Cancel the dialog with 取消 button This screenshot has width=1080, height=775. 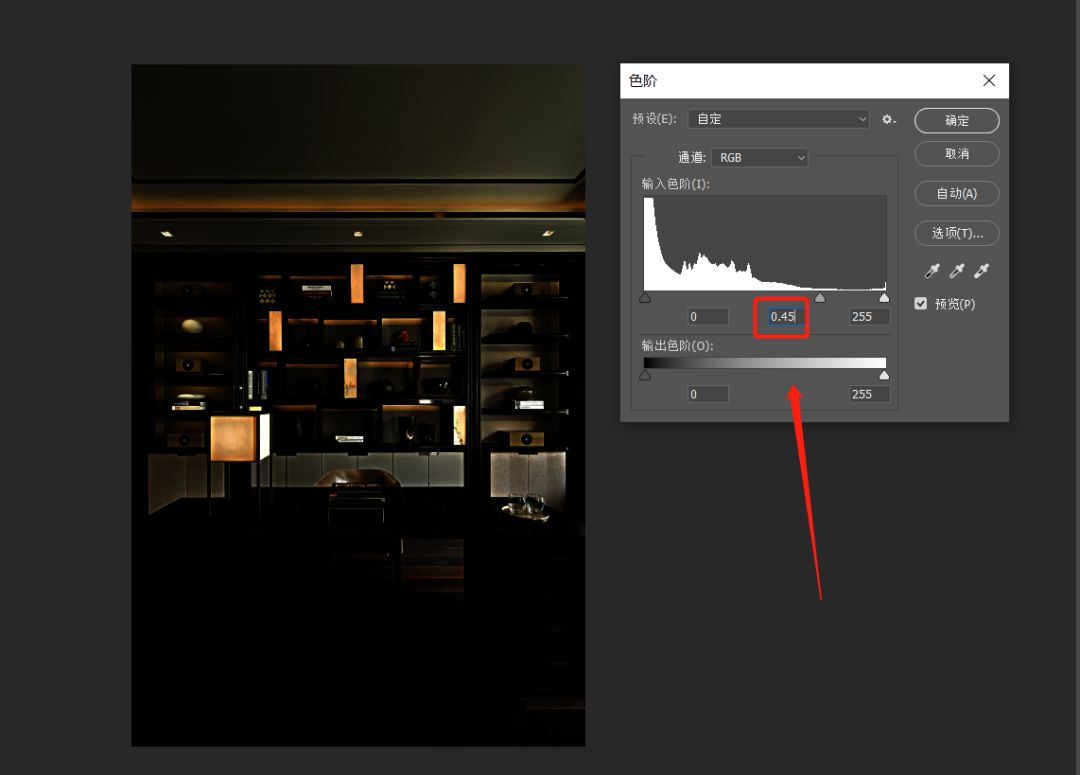click(956, 154)
